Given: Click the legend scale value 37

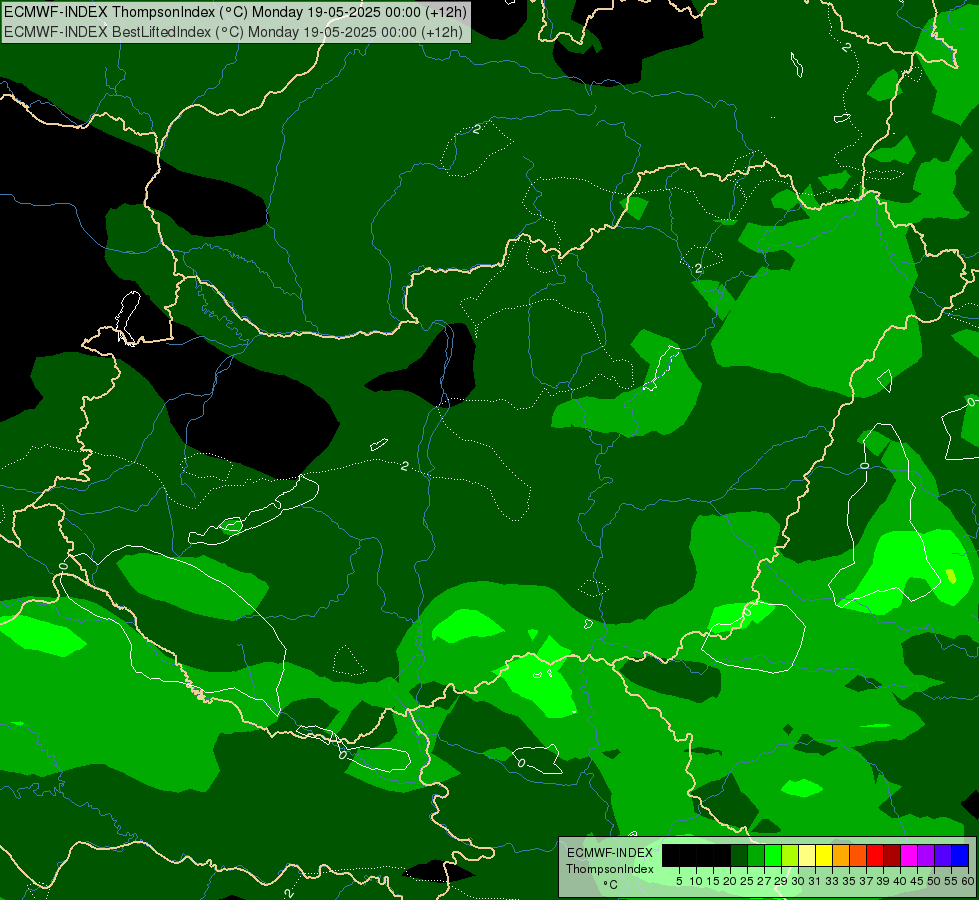Looking at the screenshot, I should coord(867,881).
